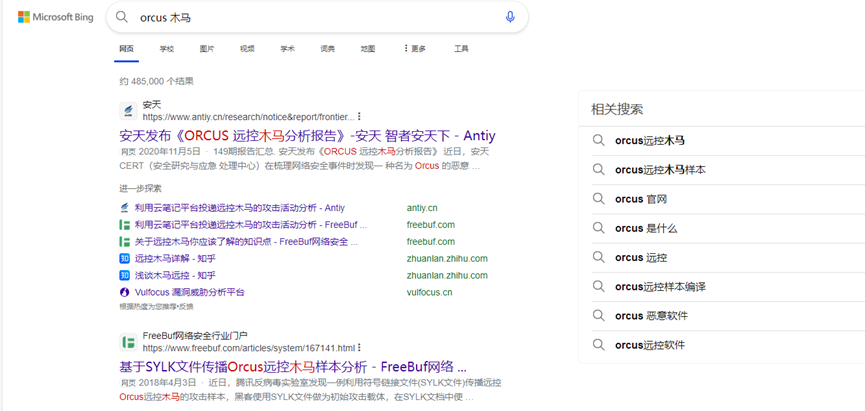Select the 网页 tab

126,49
